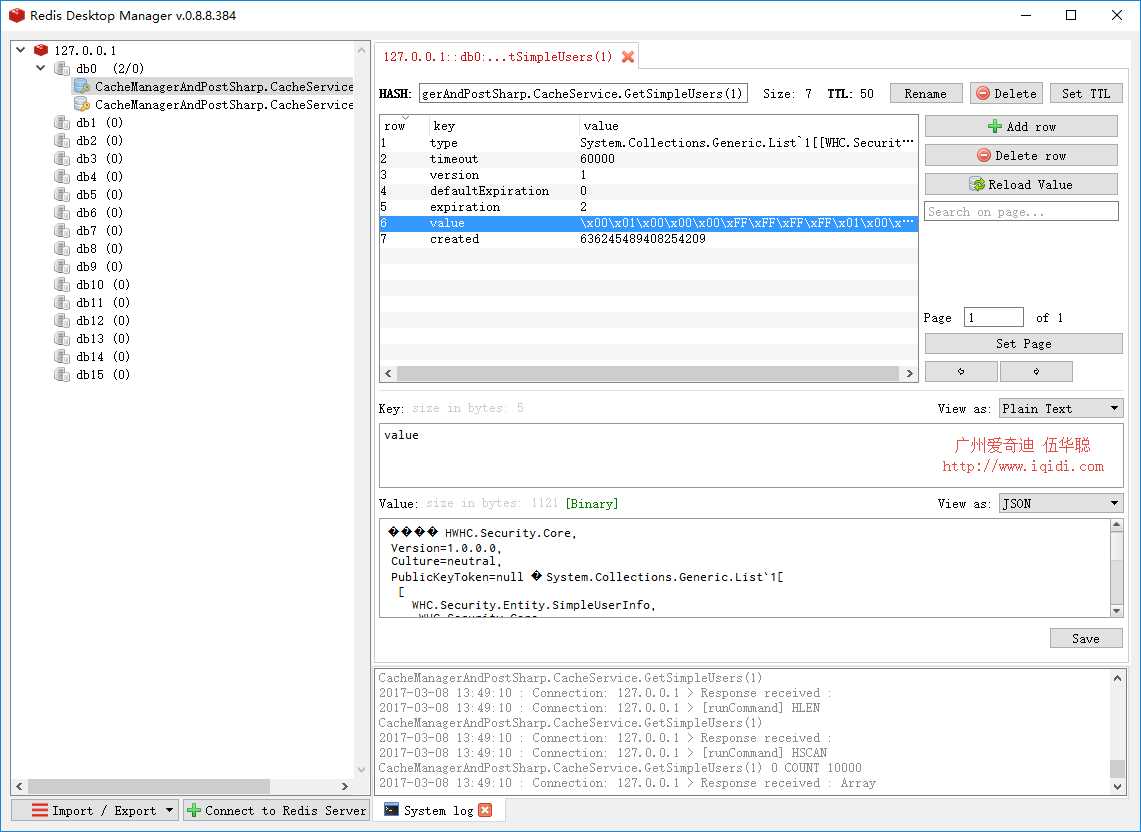Click the db2 database icon

tap(63, 140)
